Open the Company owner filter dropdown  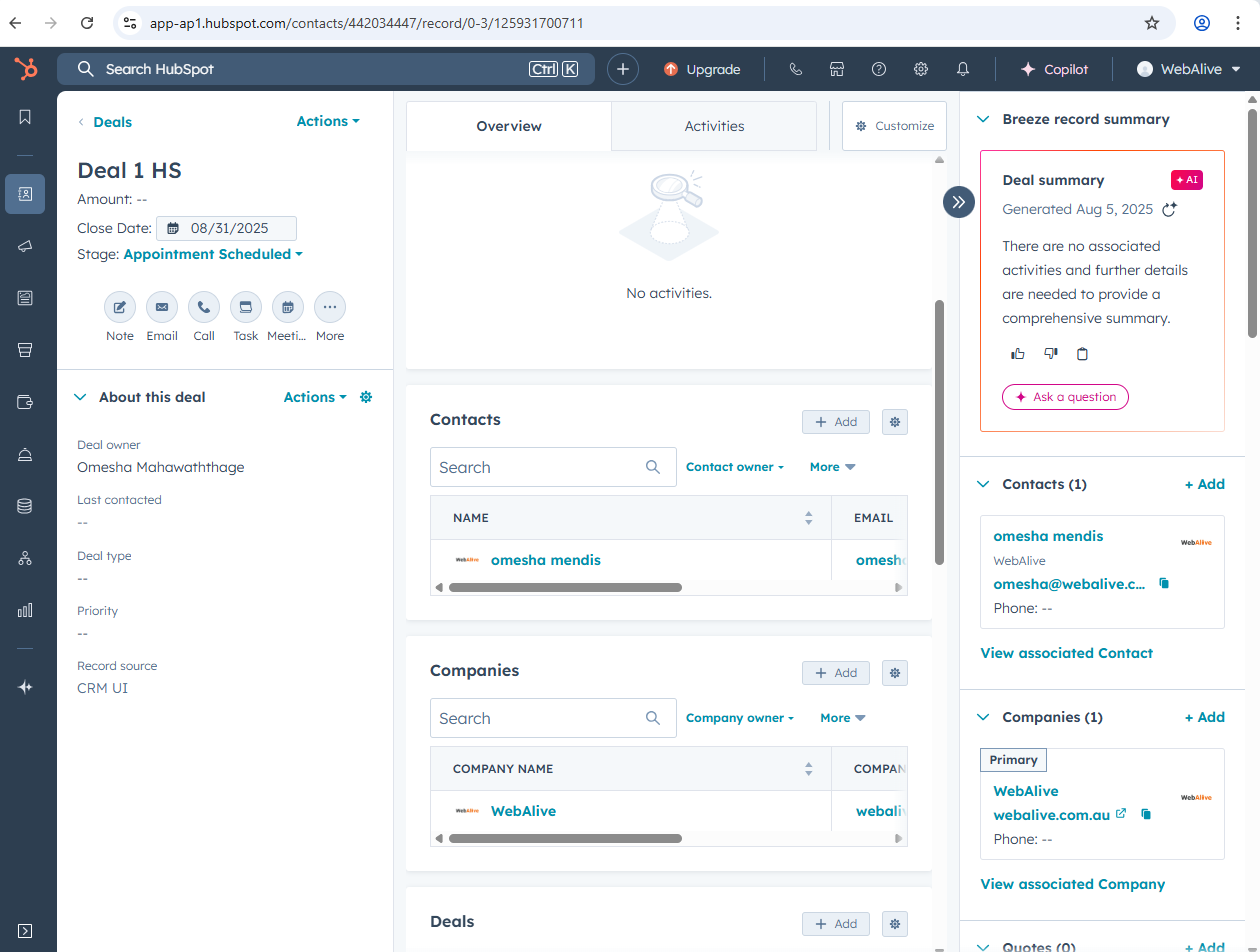coord(740,718)
